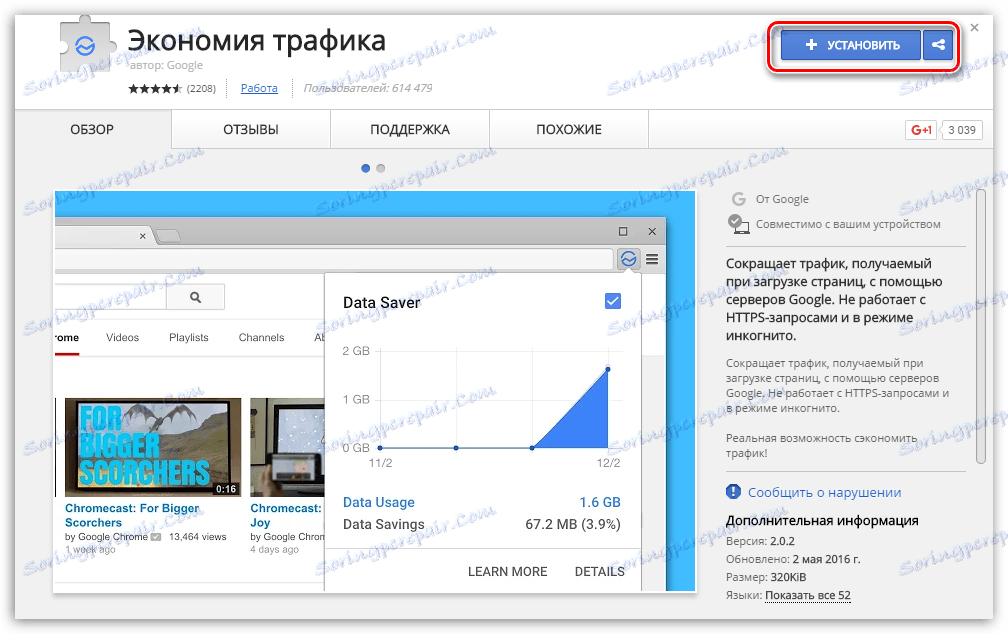This screenshot has width=1008, height=634.
Task: Click the device compatibility check icon
Action: pos(738,224)
